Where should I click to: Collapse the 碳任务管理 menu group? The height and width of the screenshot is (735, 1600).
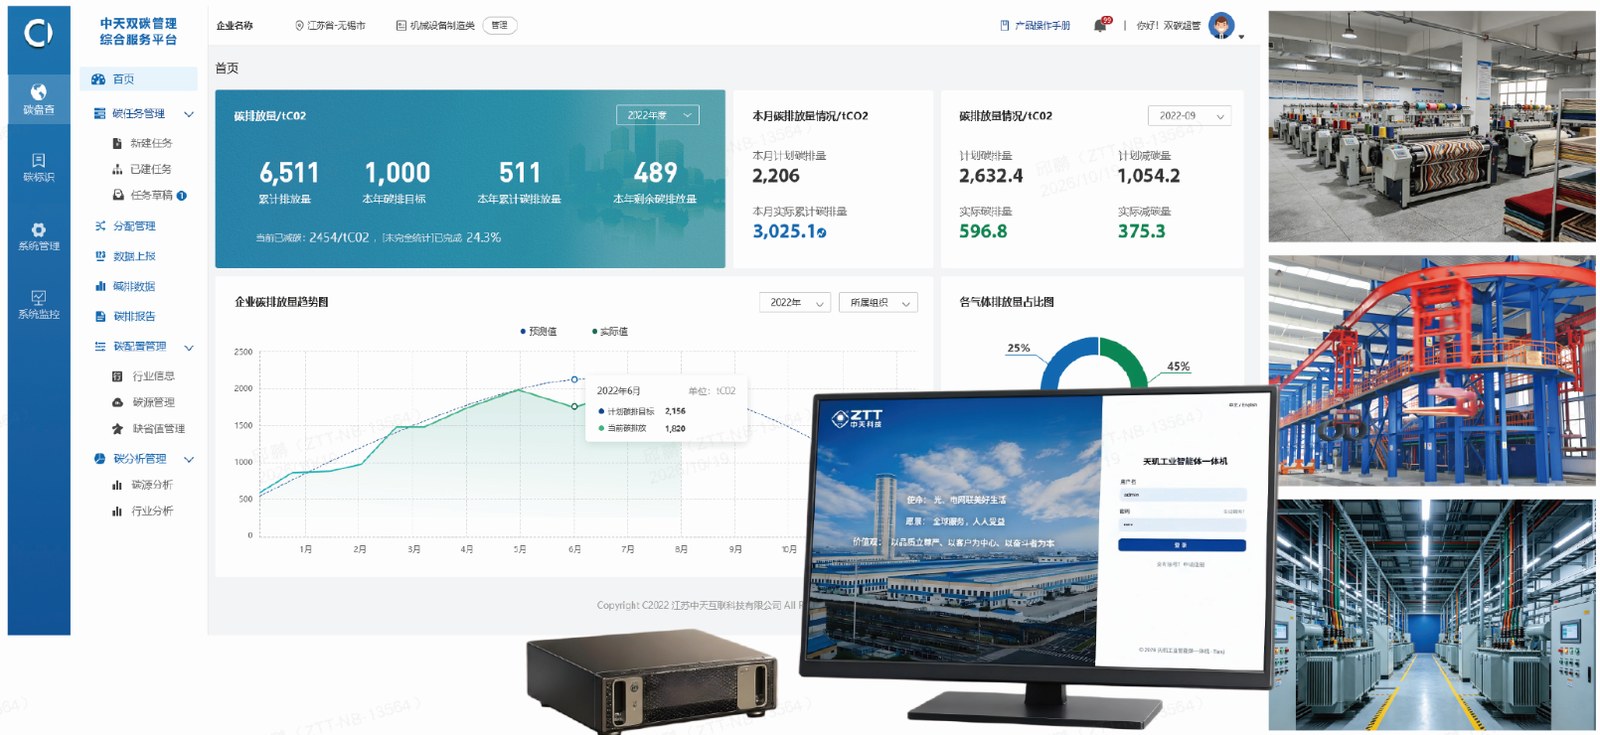coord(188,114)
